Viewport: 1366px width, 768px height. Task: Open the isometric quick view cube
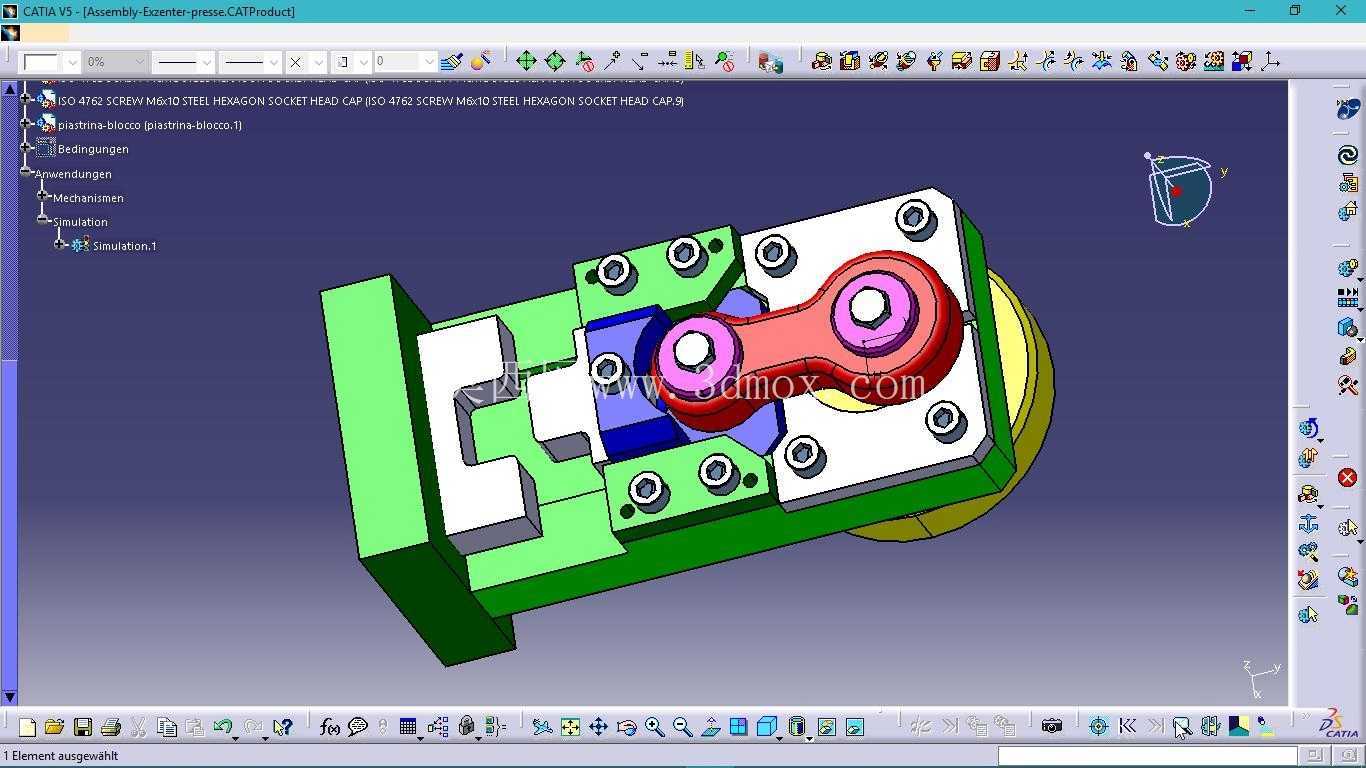767,727
